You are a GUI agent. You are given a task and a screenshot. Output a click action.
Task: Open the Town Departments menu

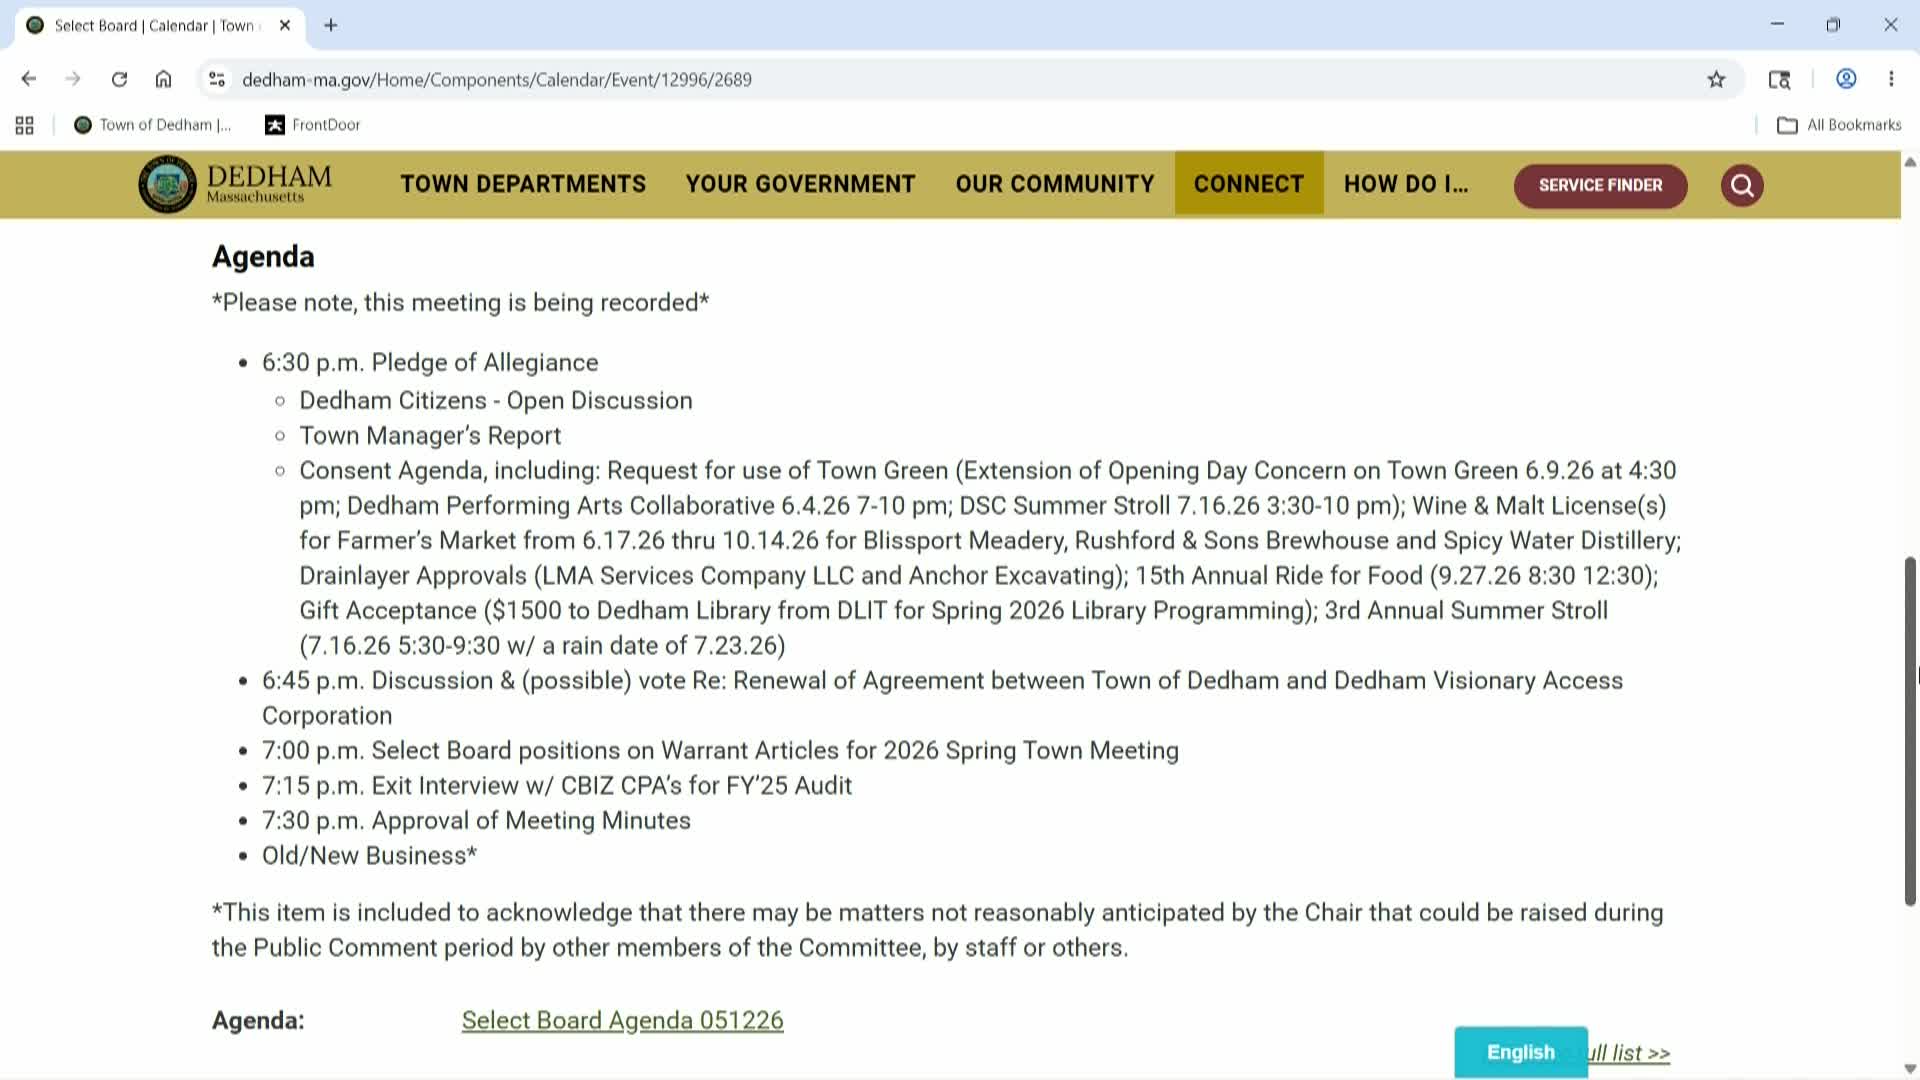click(523, 184)
